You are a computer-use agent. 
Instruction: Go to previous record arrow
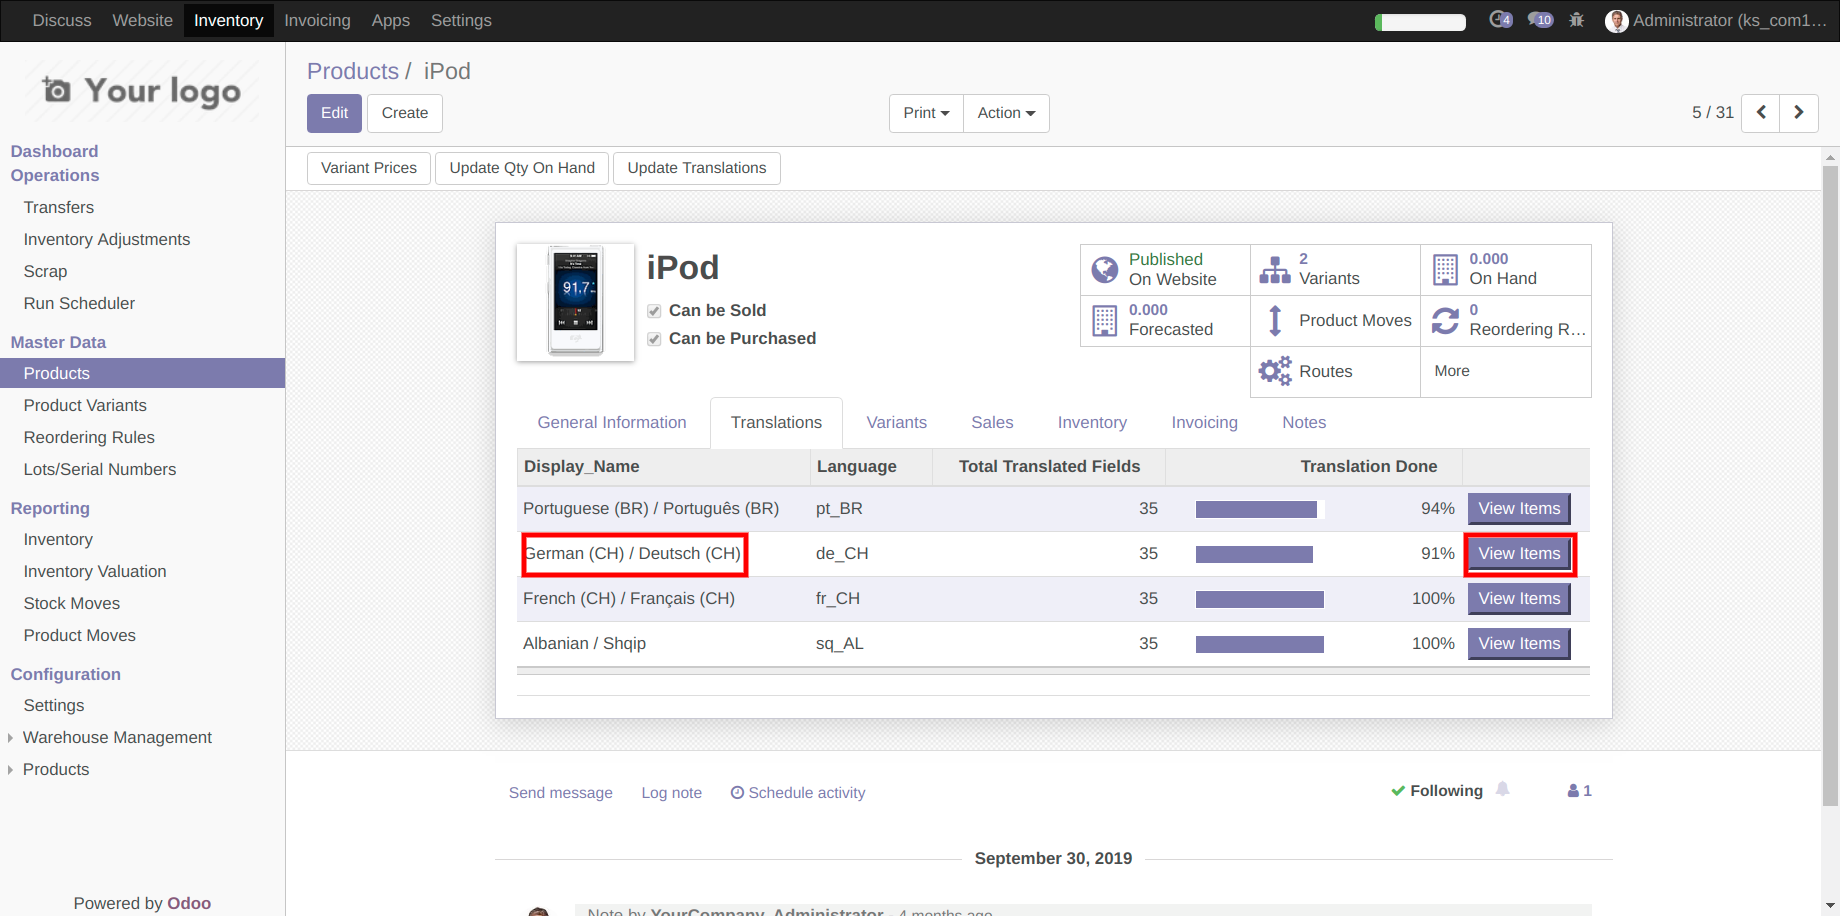1761,112
